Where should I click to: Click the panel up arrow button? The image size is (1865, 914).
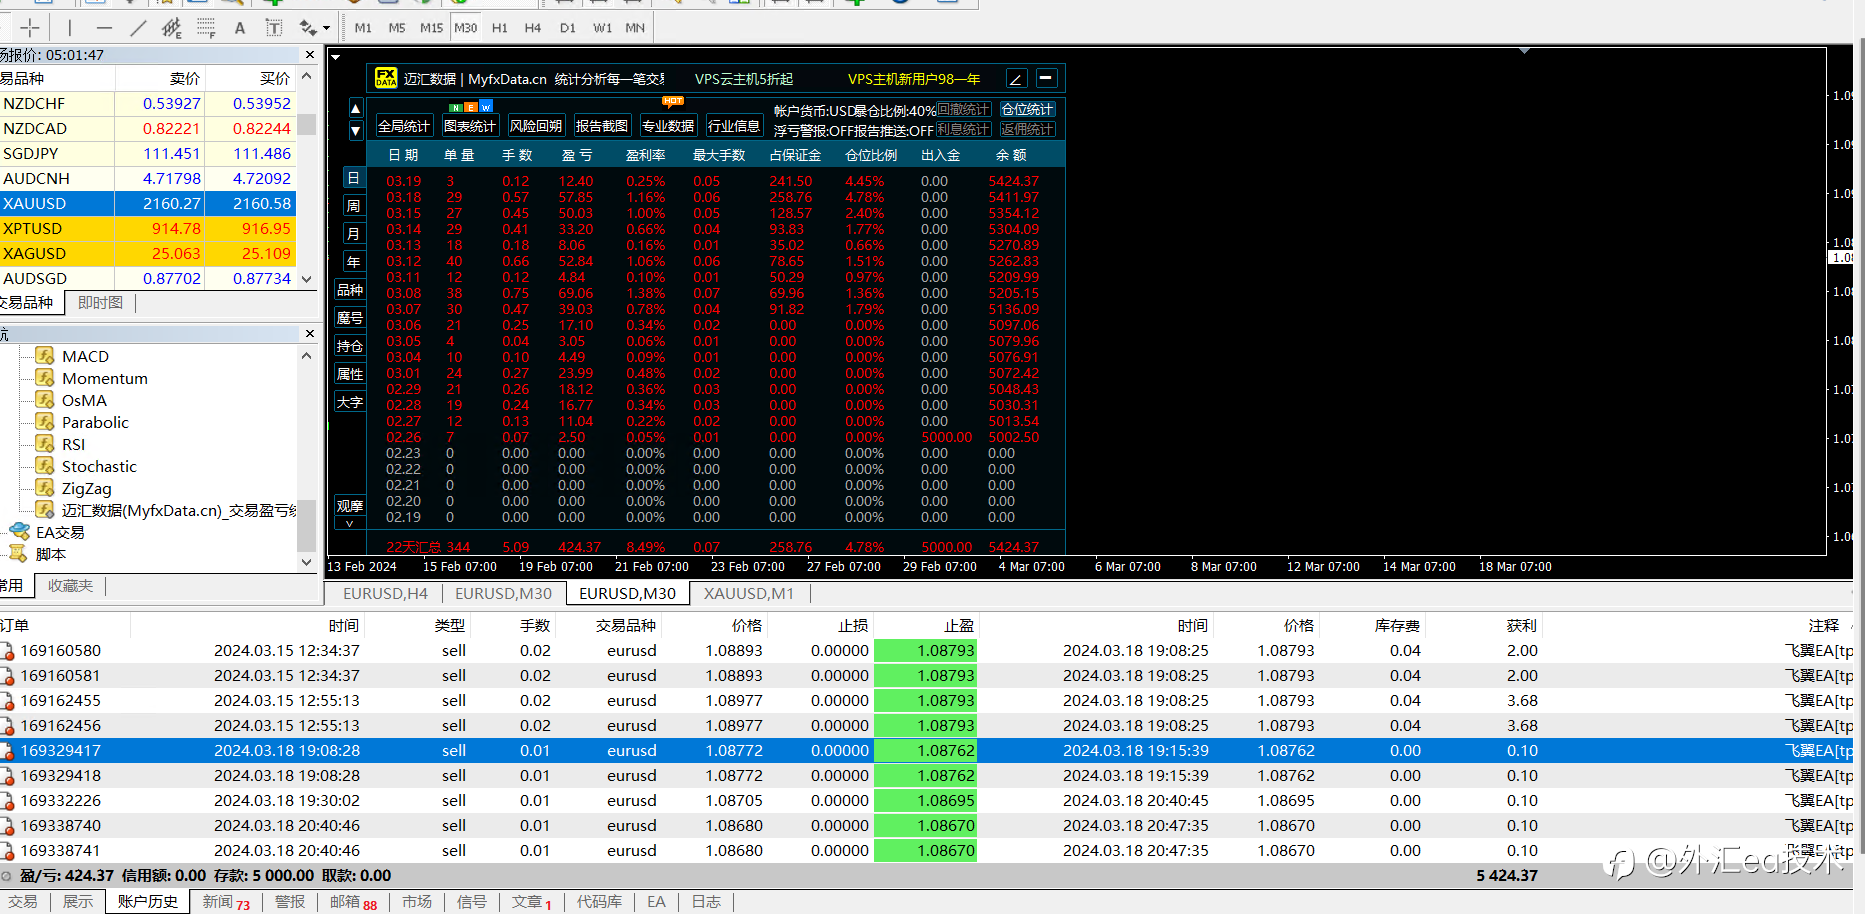pyautogui.click(x=355, y=108)
